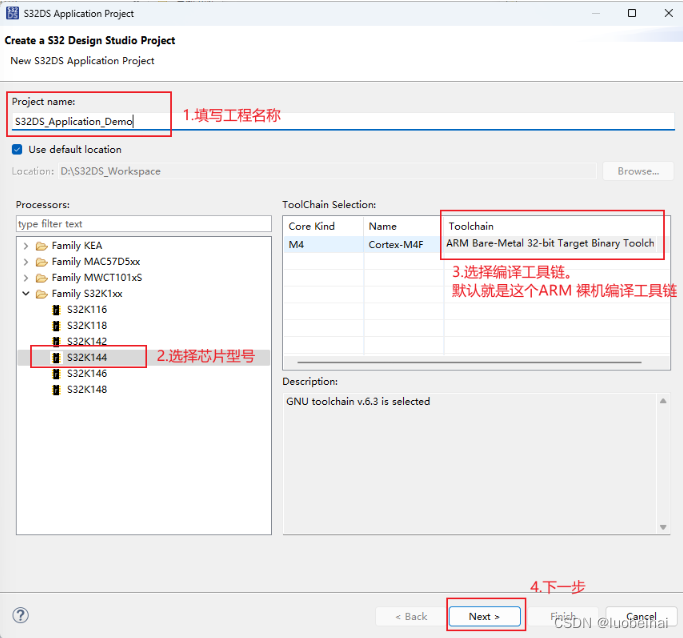Click the S32DS application icon in the title bar
The width and height of the screenshot is (683, 638).
pos(12,13)
